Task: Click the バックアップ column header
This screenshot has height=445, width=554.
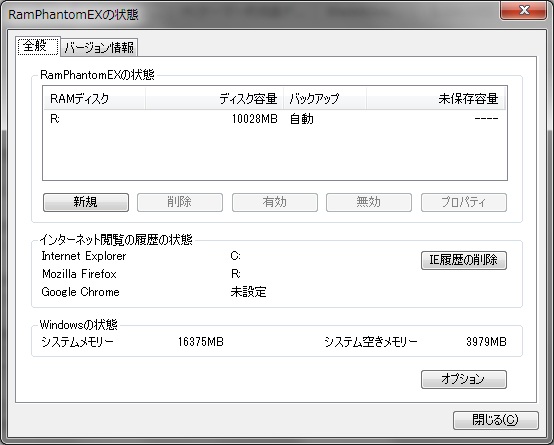Action: click(x=325, y=99)
